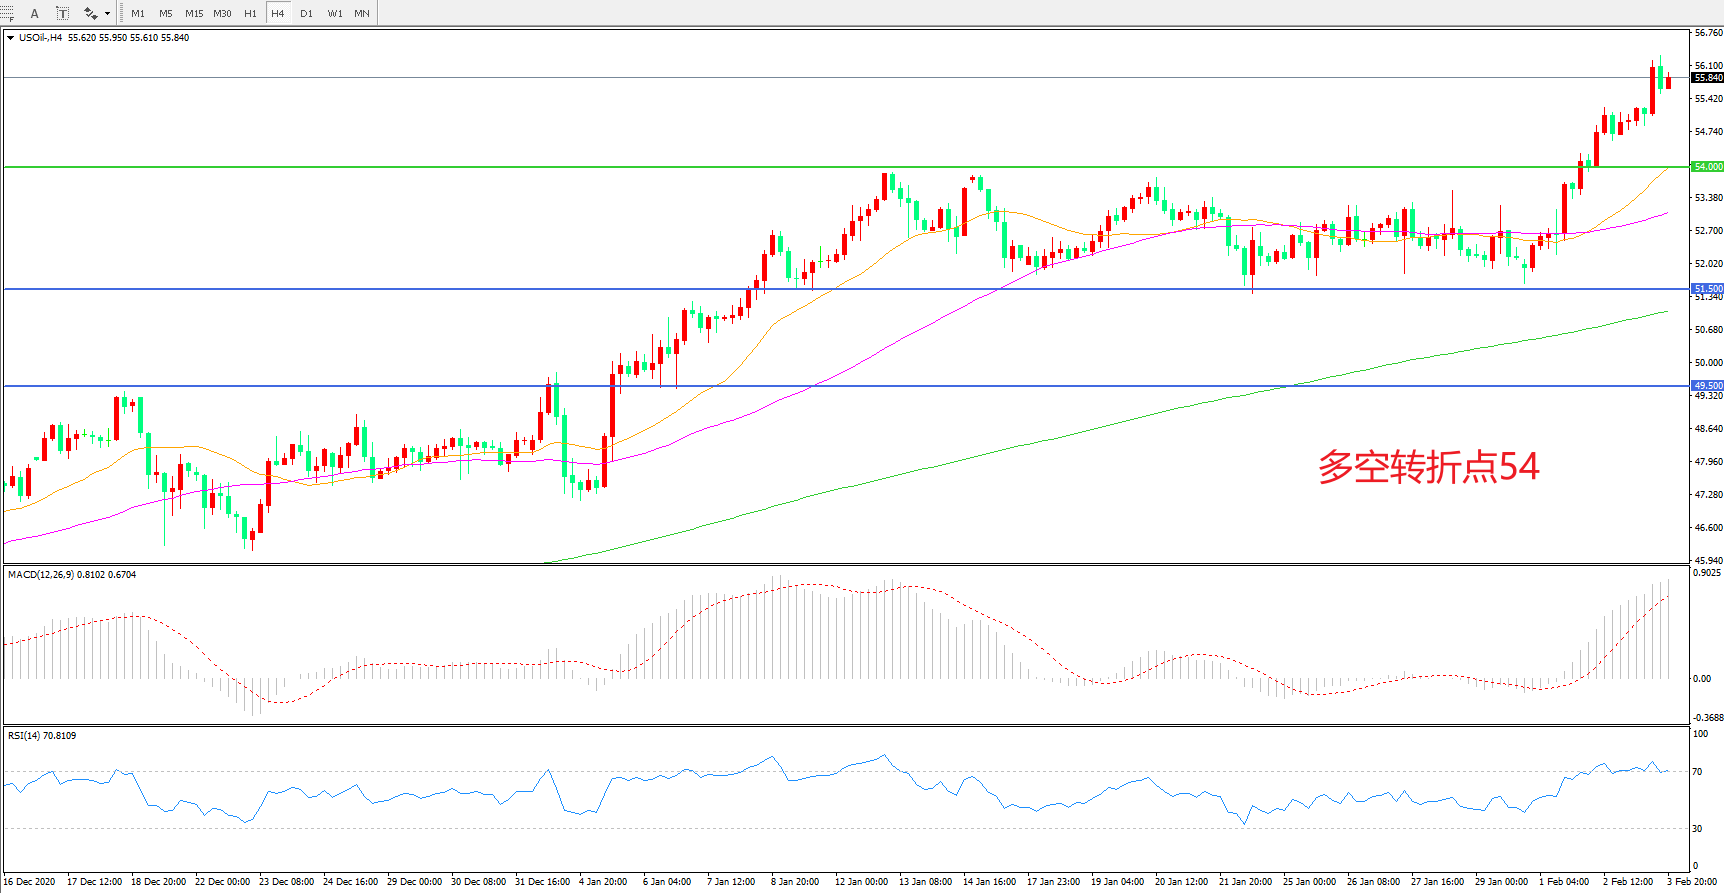
Task: Select the red 多空转折点54 text annotation
Action: 1428,467
